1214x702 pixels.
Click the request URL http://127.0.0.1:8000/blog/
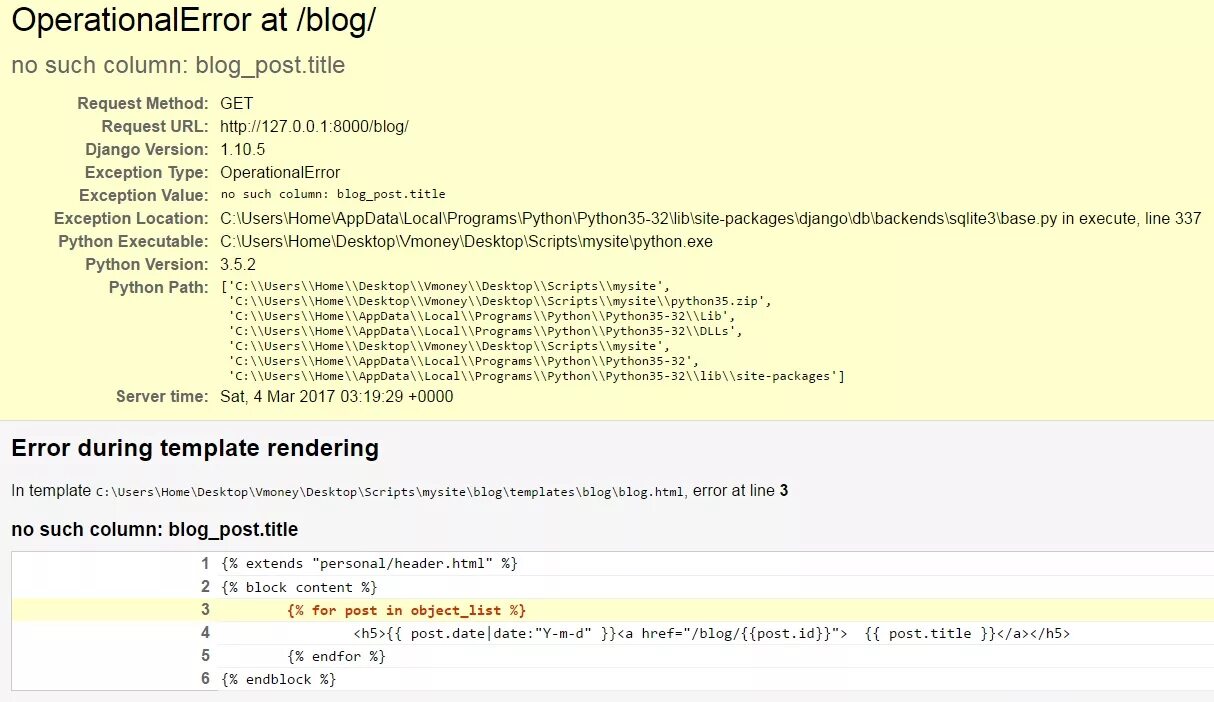pos(314,127)
